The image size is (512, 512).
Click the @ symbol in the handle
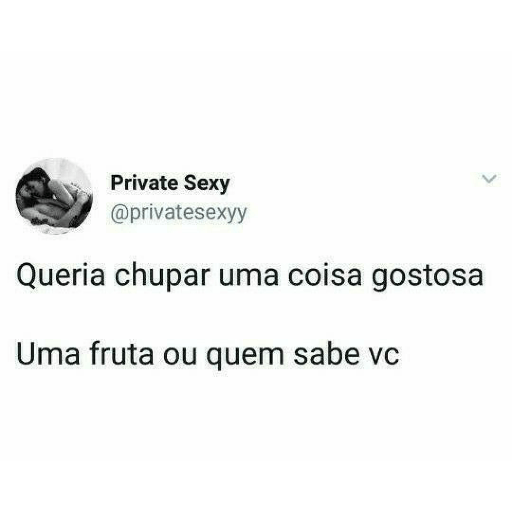coord(119,213)
